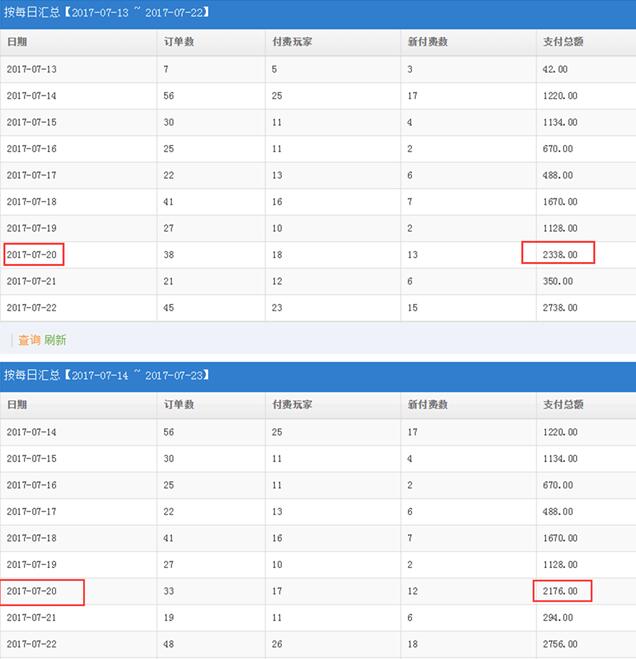Viewport: 636px width, 659px height.
Task: Select payment total 2756.00
Action: [560, 644]
